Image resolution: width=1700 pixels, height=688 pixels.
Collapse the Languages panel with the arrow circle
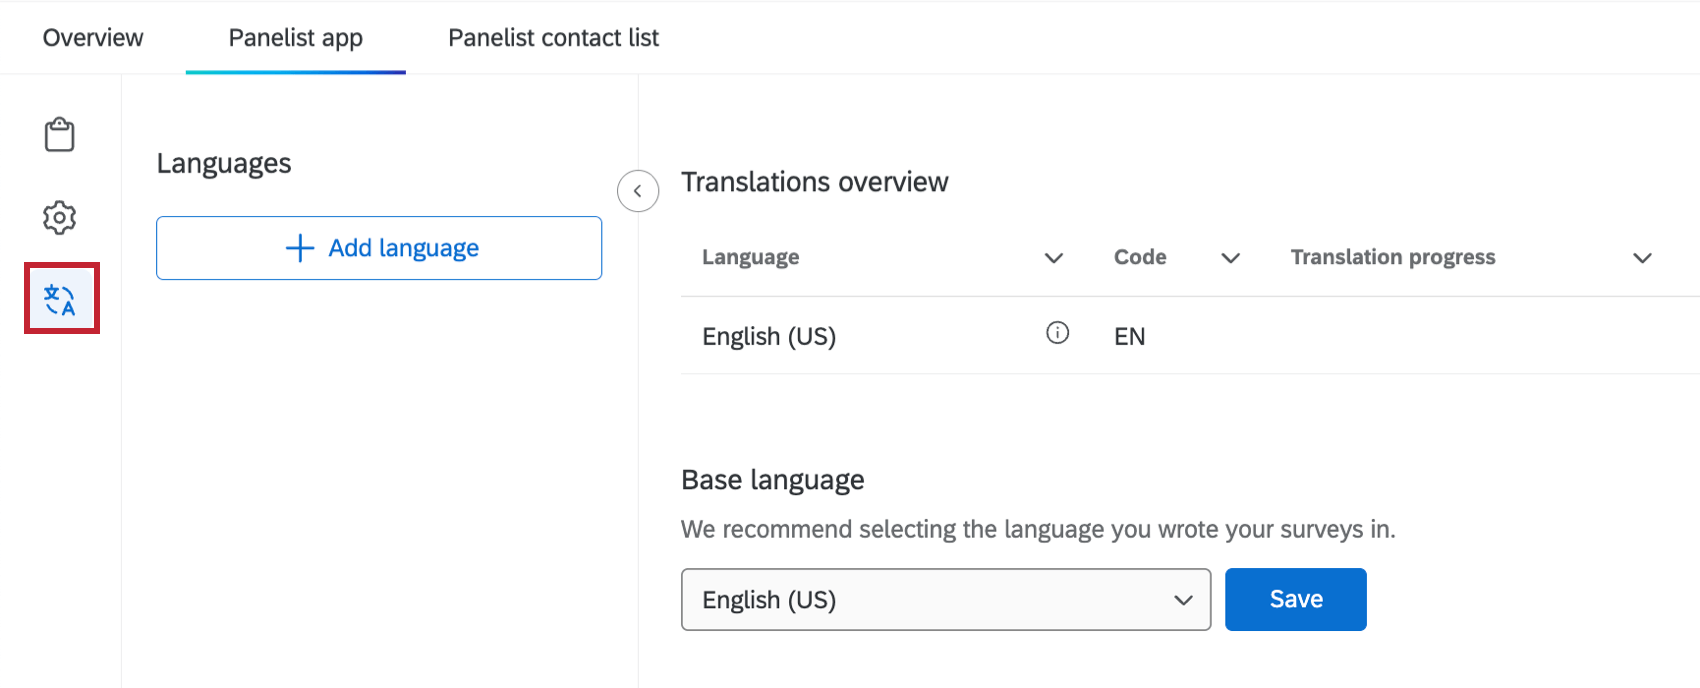[x=638, y=191]
